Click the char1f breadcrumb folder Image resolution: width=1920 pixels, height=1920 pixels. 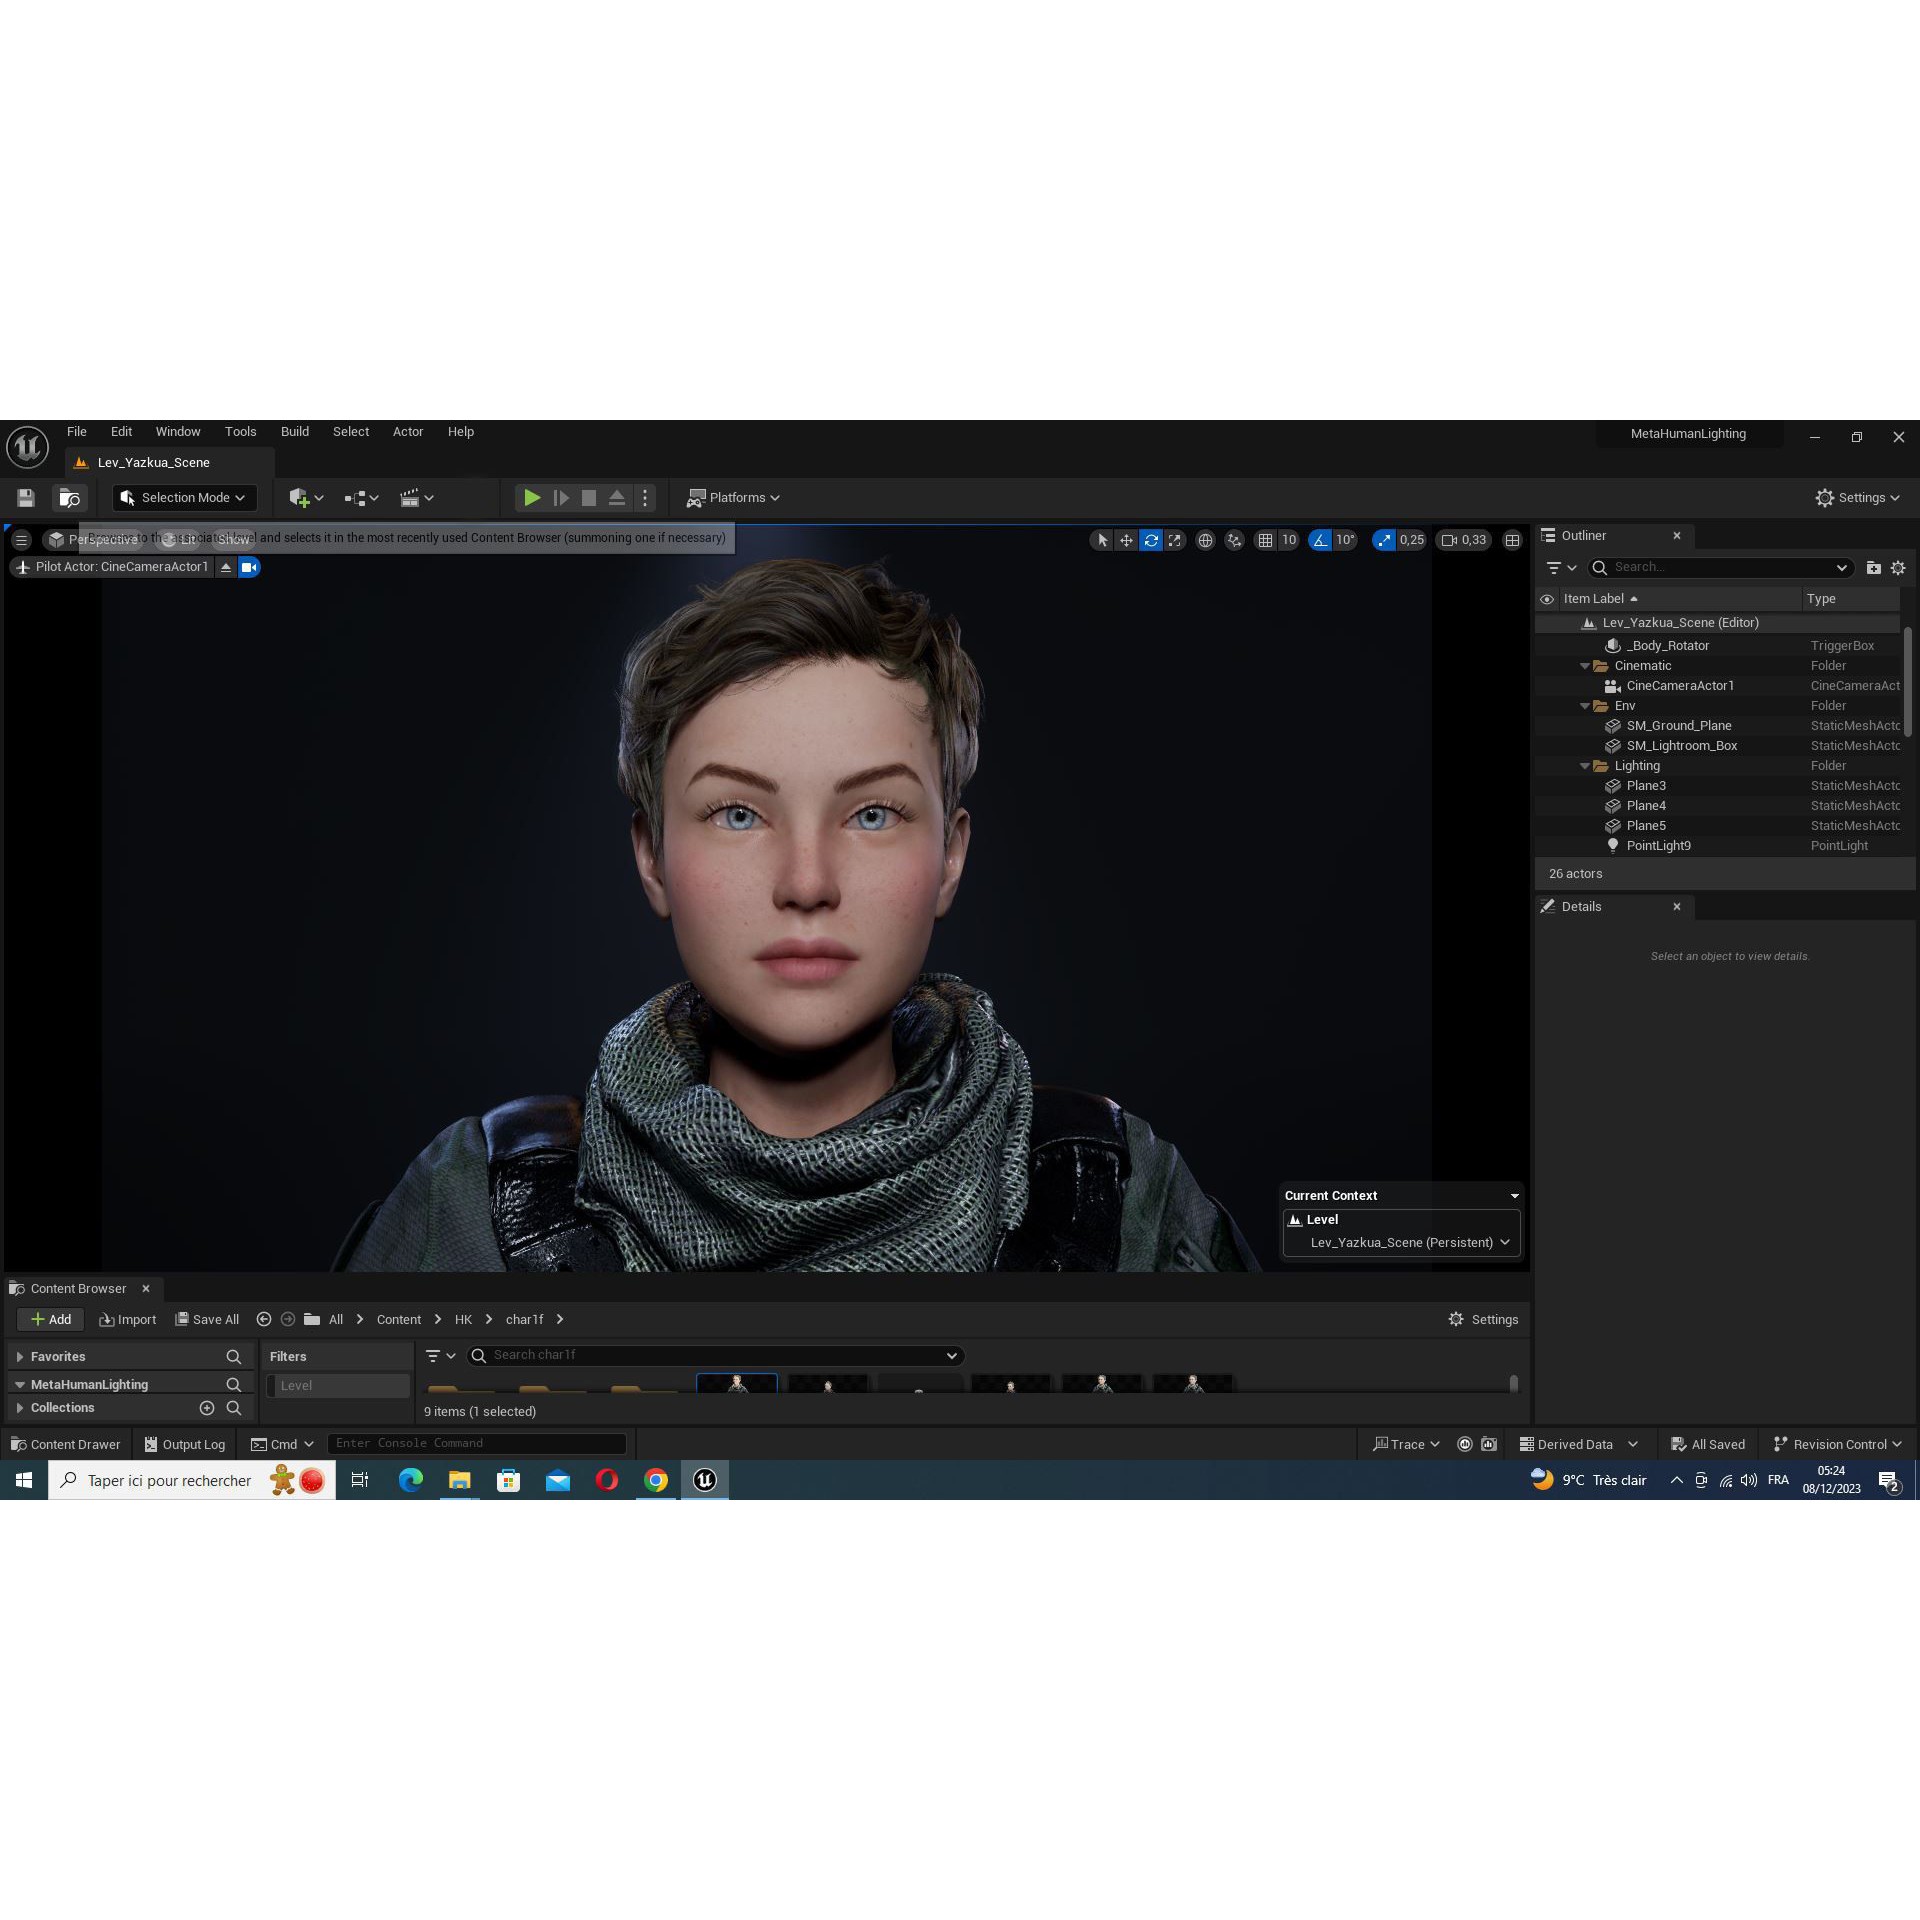524,1320
